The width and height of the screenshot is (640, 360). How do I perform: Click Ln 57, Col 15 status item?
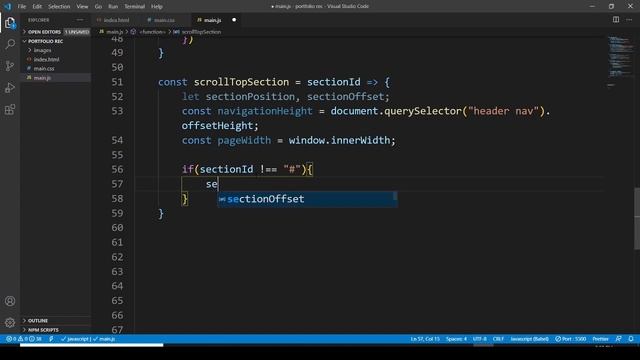point(425,339)
